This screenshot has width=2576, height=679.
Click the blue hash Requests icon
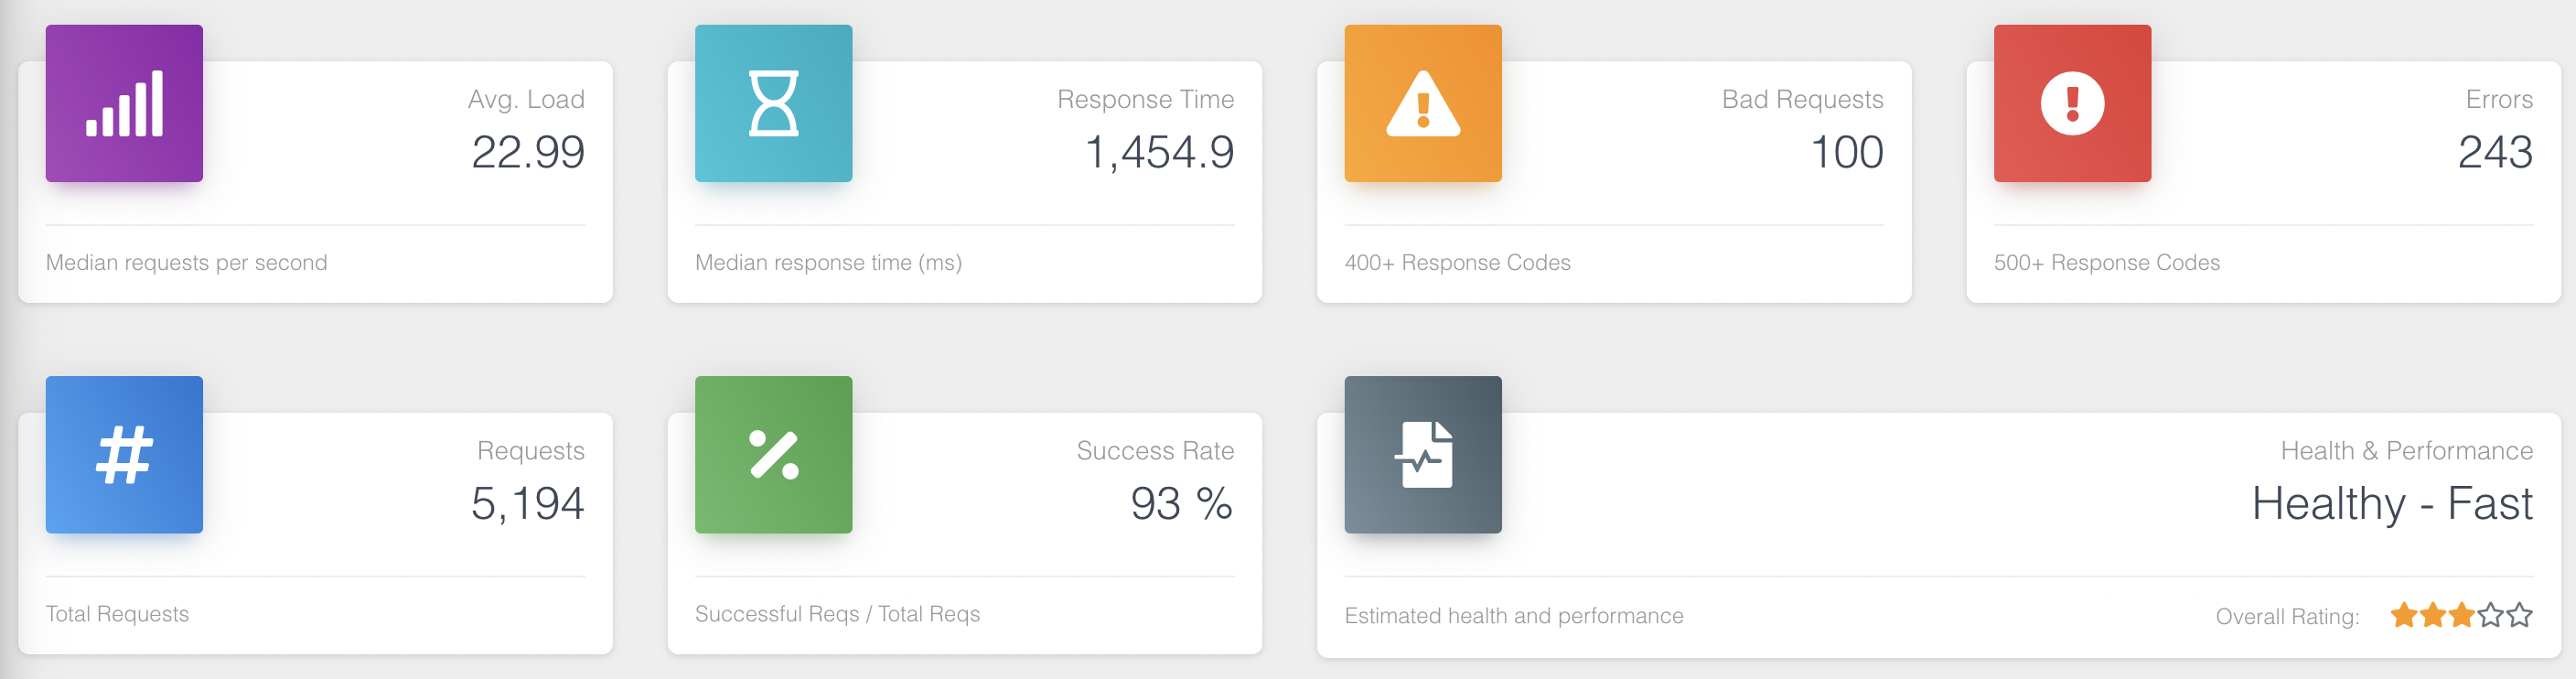[x=124, y=454]
